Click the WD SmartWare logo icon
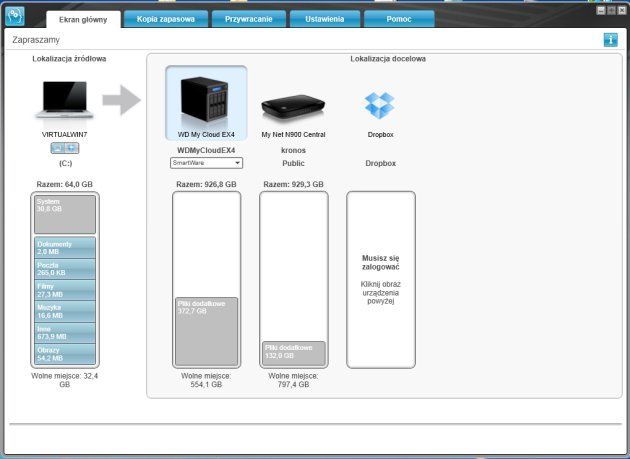This screenshot has height=459, width=630. tap(15, 16)
